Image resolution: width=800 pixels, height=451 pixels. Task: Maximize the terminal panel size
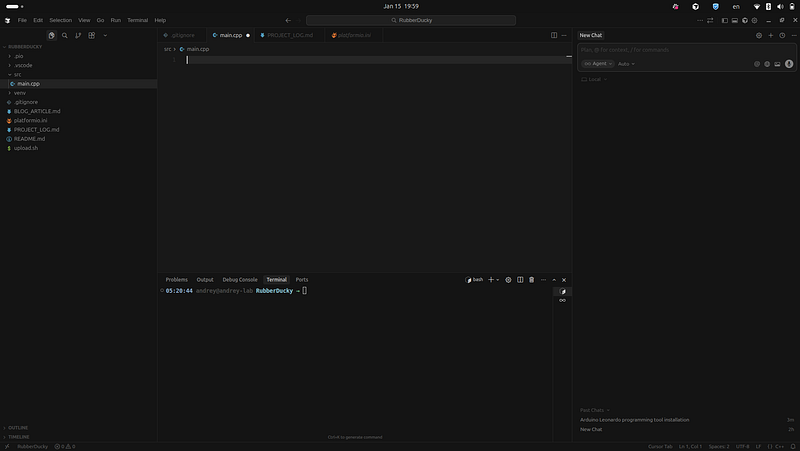554,280
